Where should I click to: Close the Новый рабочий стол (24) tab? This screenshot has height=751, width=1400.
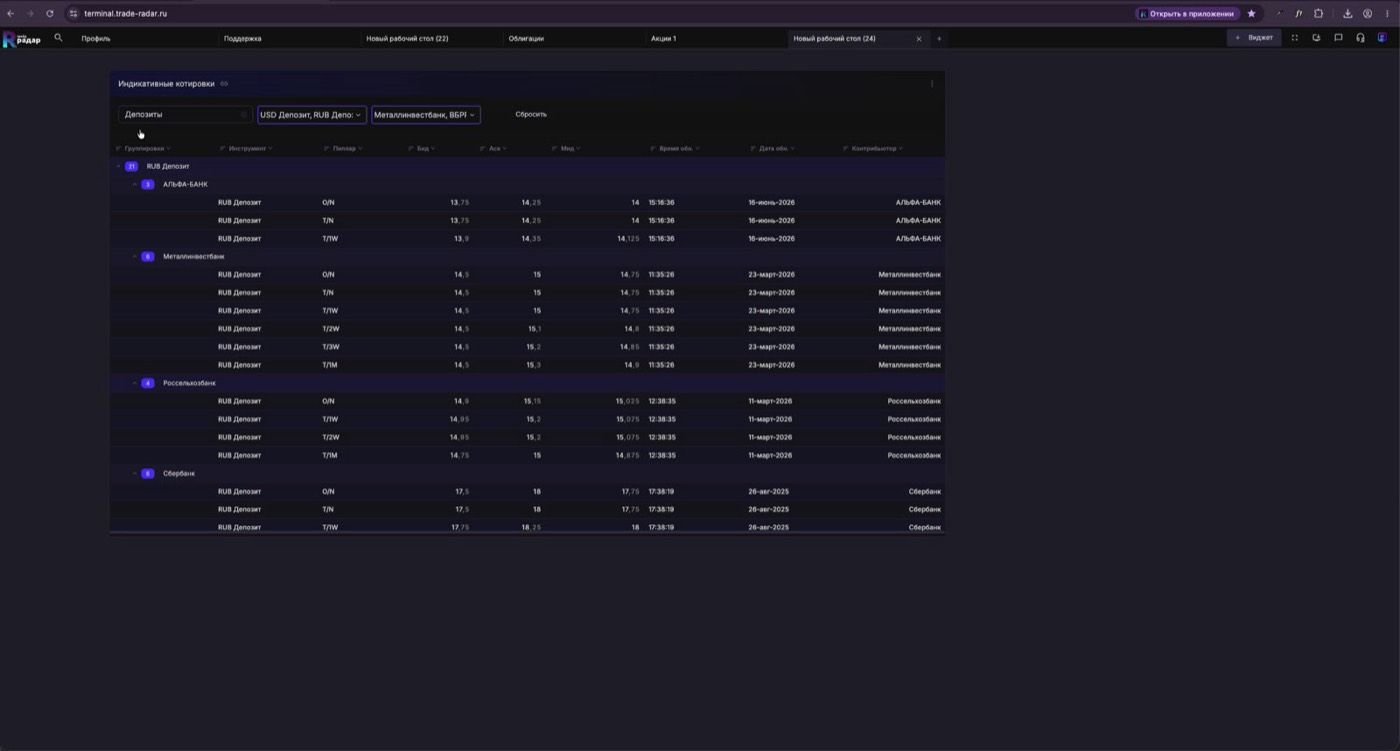[919, 39]
